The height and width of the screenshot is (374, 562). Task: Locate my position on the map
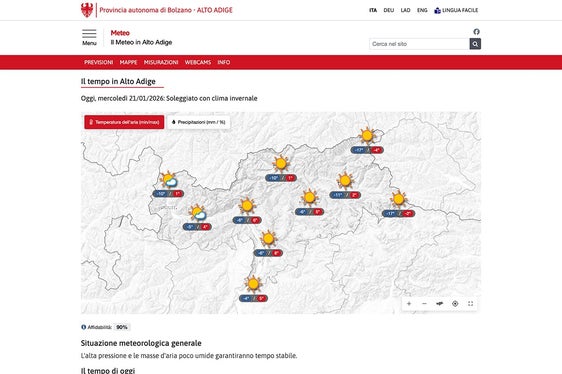coord(455,304)
